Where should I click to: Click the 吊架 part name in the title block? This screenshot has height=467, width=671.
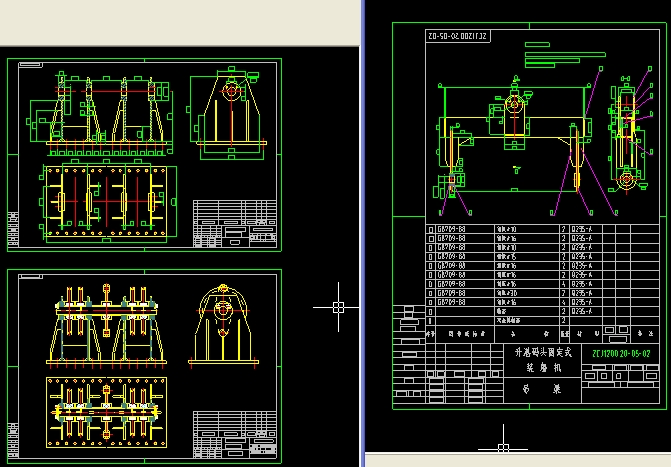tap(542, 389)
